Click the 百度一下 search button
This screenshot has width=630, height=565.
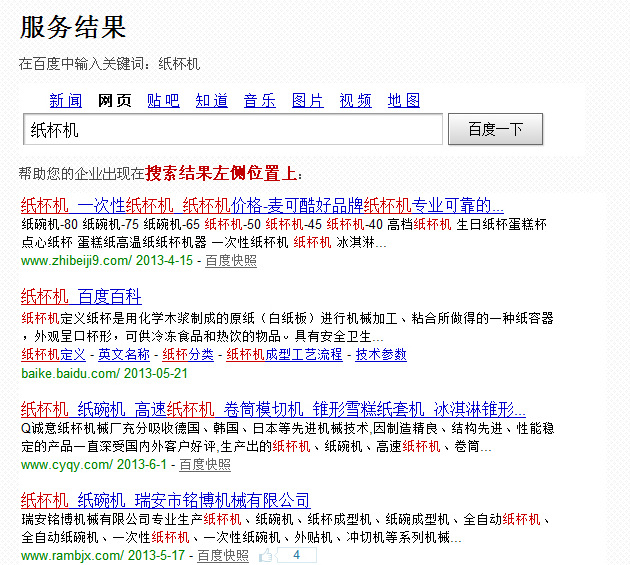495,129
